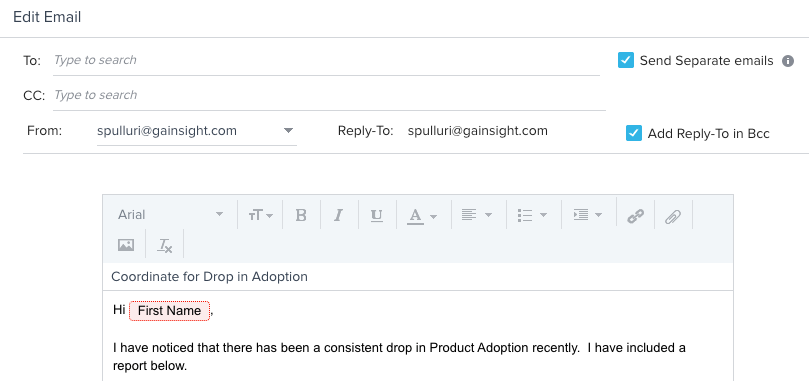809x381 pixels.
Task: Open the text color picker
Action: pos(422,216)
